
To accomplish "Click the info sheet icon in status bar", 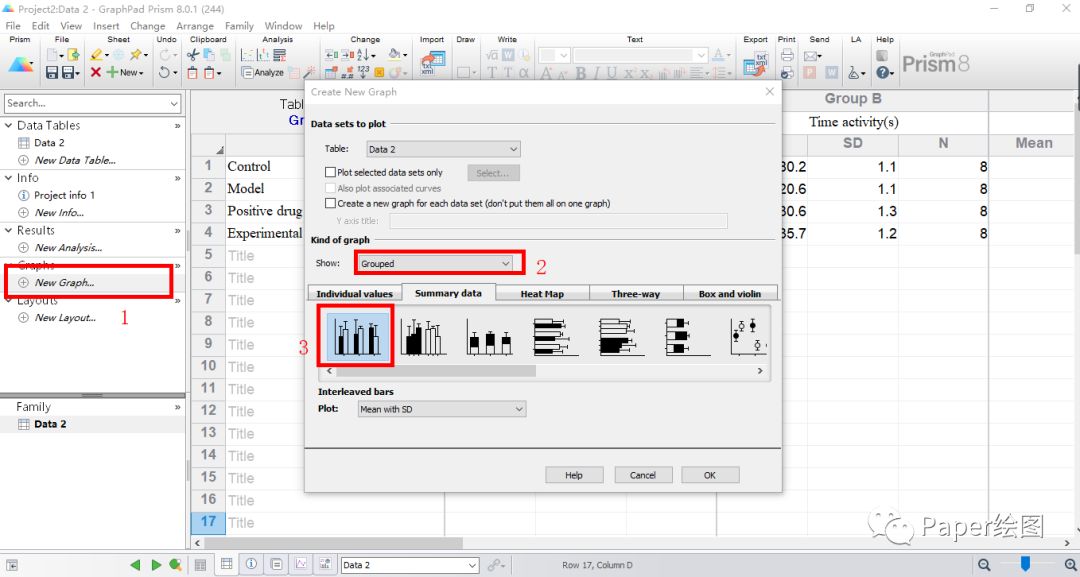I will point(251,564).
